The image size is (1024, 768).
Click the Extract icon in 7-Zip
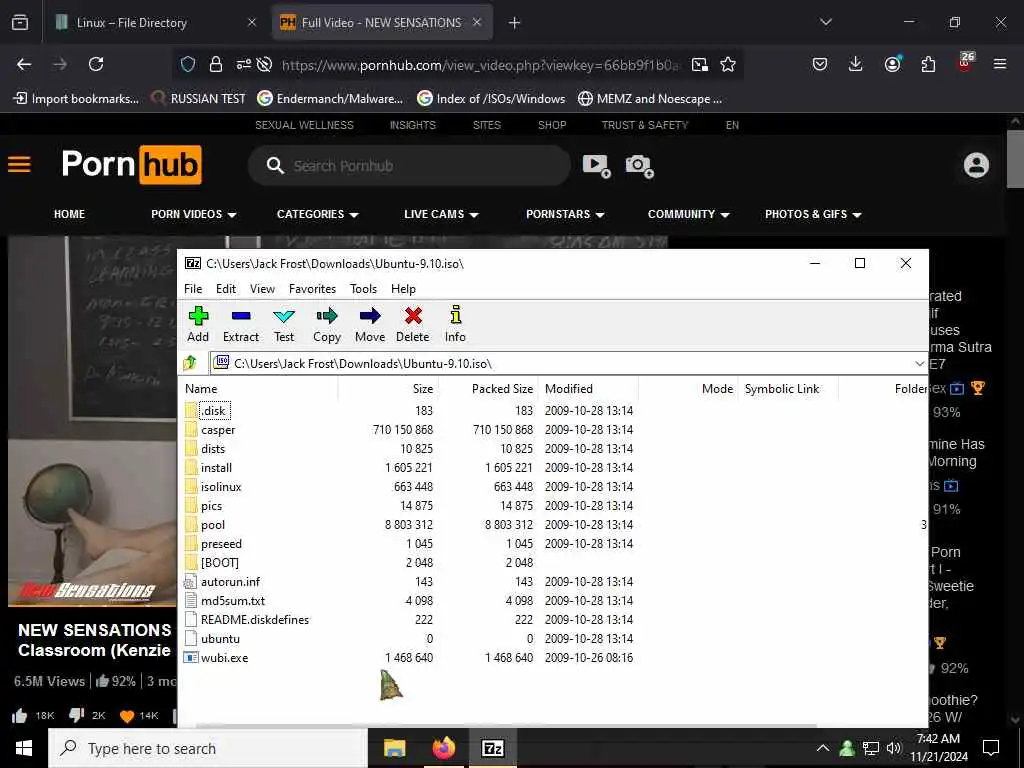(240, 325)
